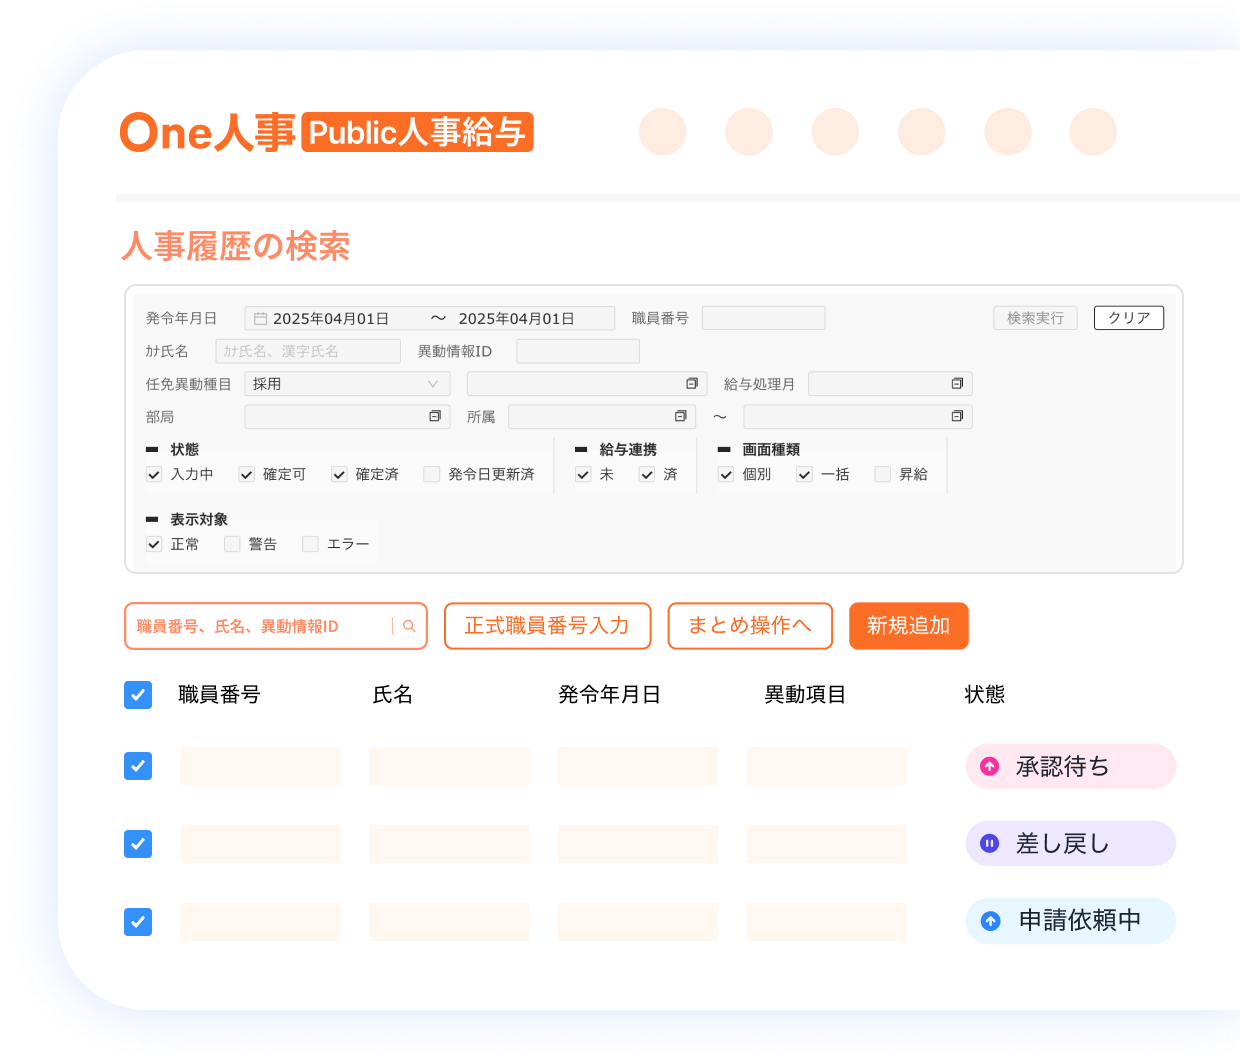This screenshot has height=1056, width=1240.
Task: Click the blue arrow icon in 申請依頼中
Action: (990, 921)
